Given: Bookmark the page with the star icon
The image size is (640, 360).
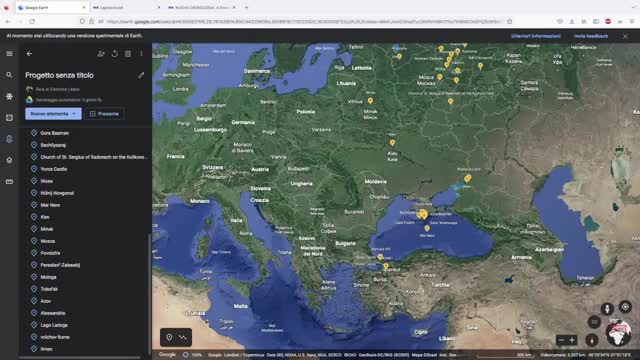Looking at the screenshot, I should (x=509, y=21).
